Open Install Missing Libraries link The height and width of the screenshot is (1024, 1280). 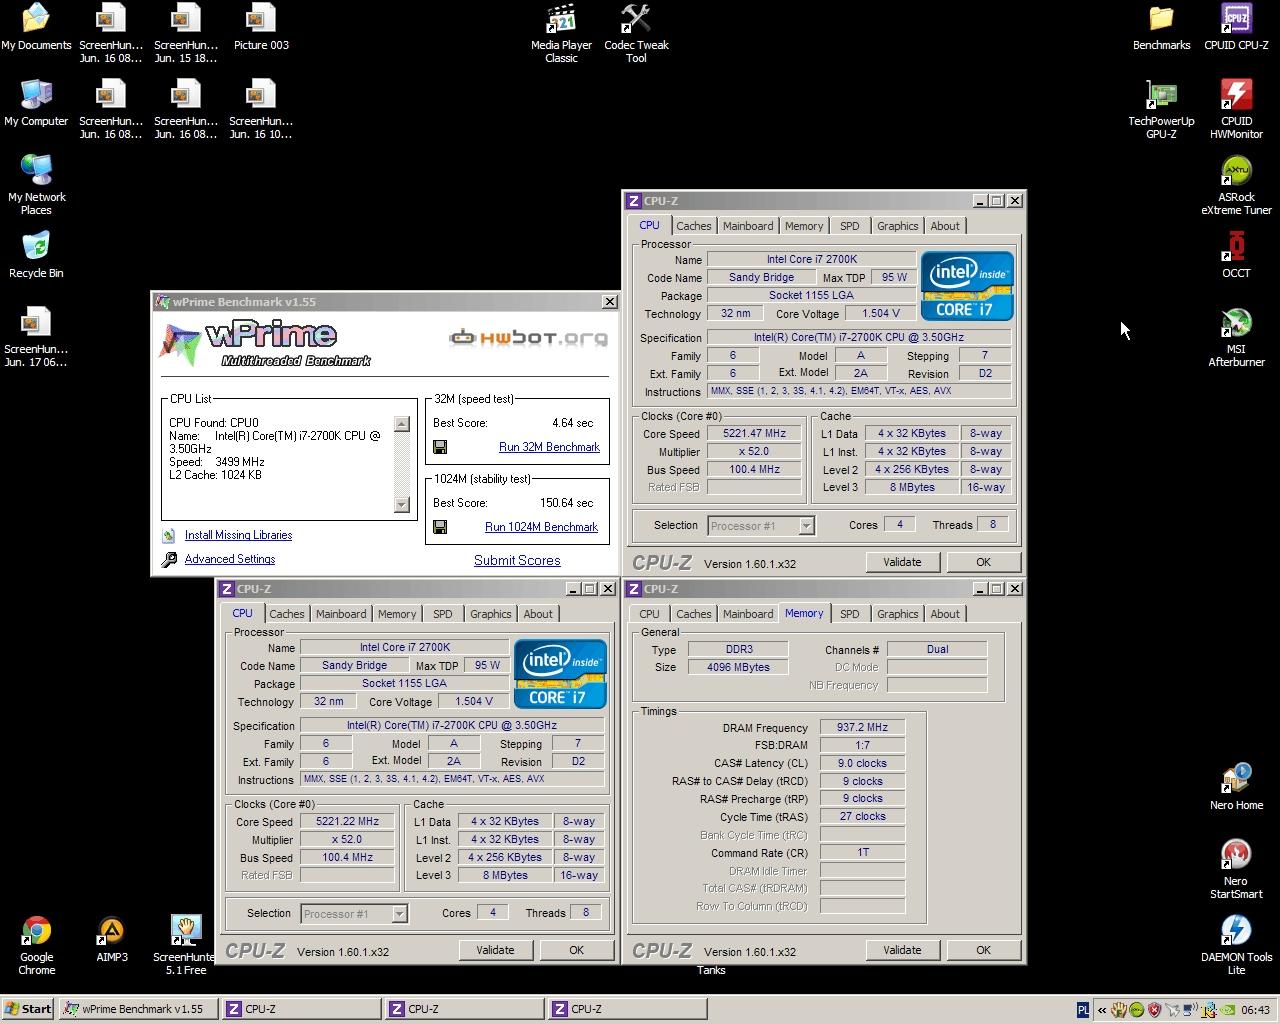(238, 536)
